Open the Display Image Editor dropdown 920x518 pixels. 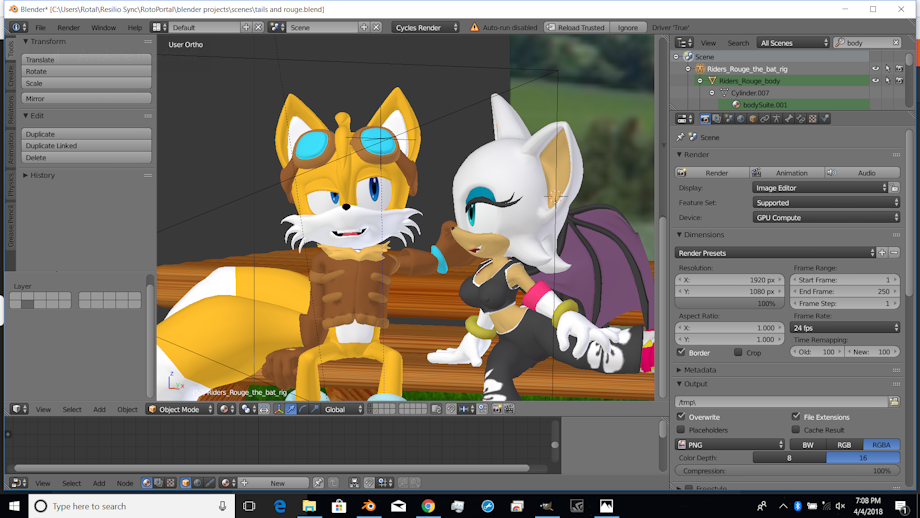pos(820,188)
